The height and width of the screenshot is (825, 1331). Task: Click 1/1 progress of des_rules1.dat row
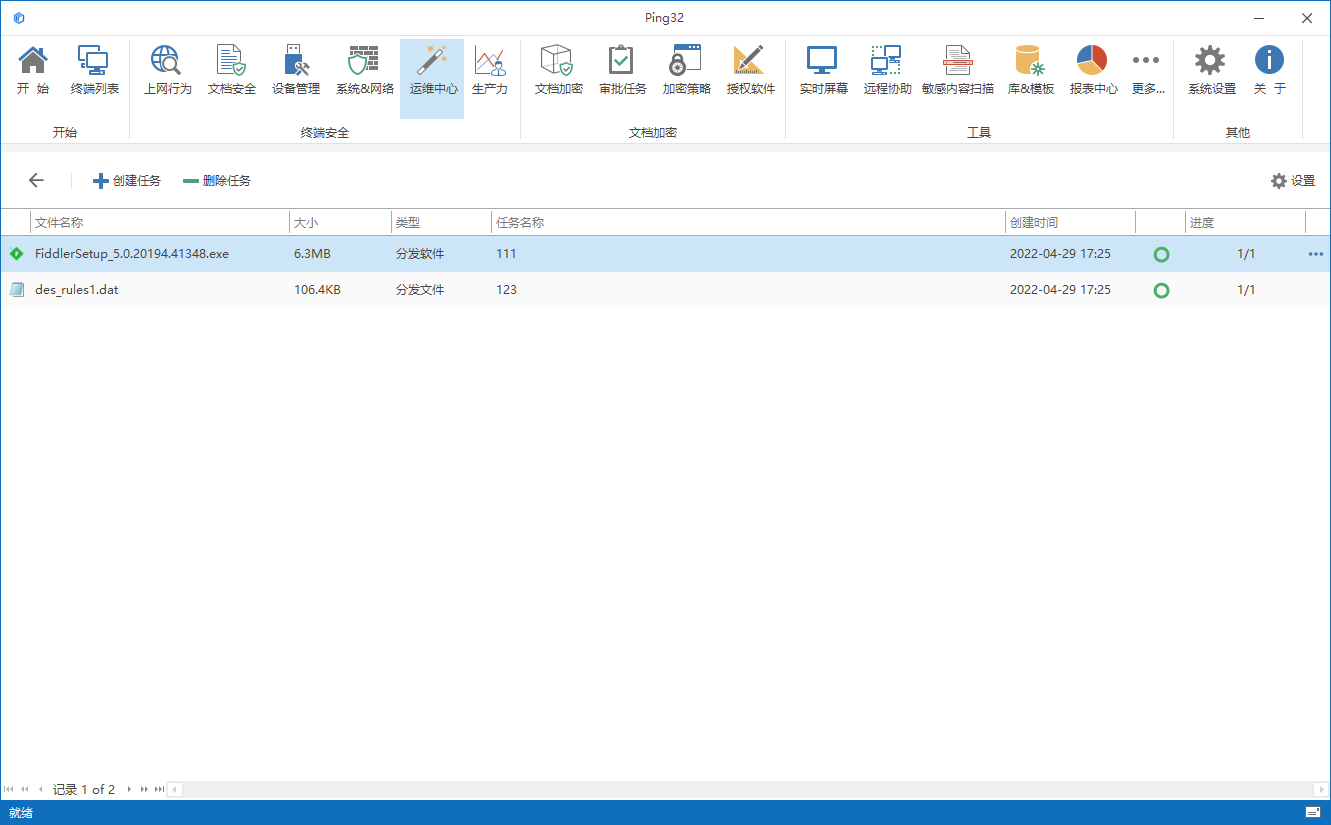(x=1246, y=290)
